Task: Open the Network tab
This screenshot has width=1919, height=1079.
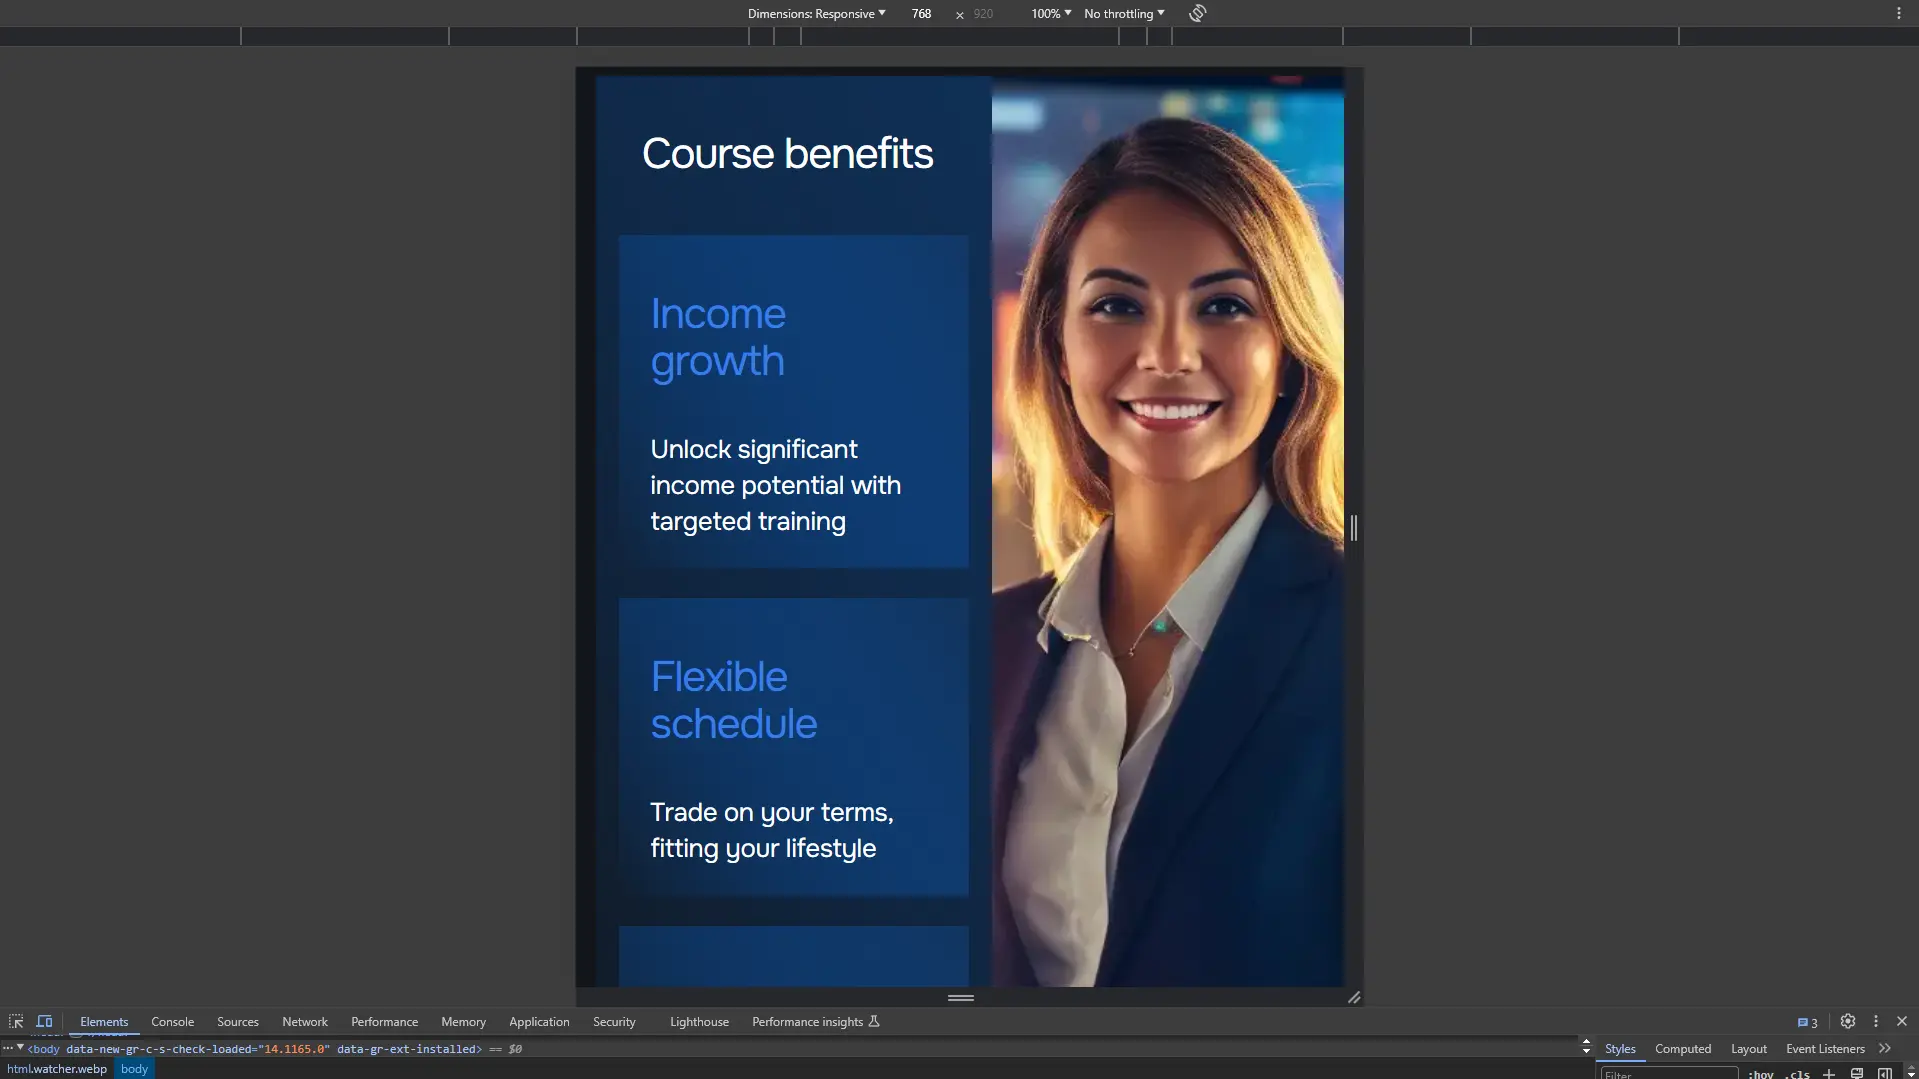Action: pos(304,1021)
